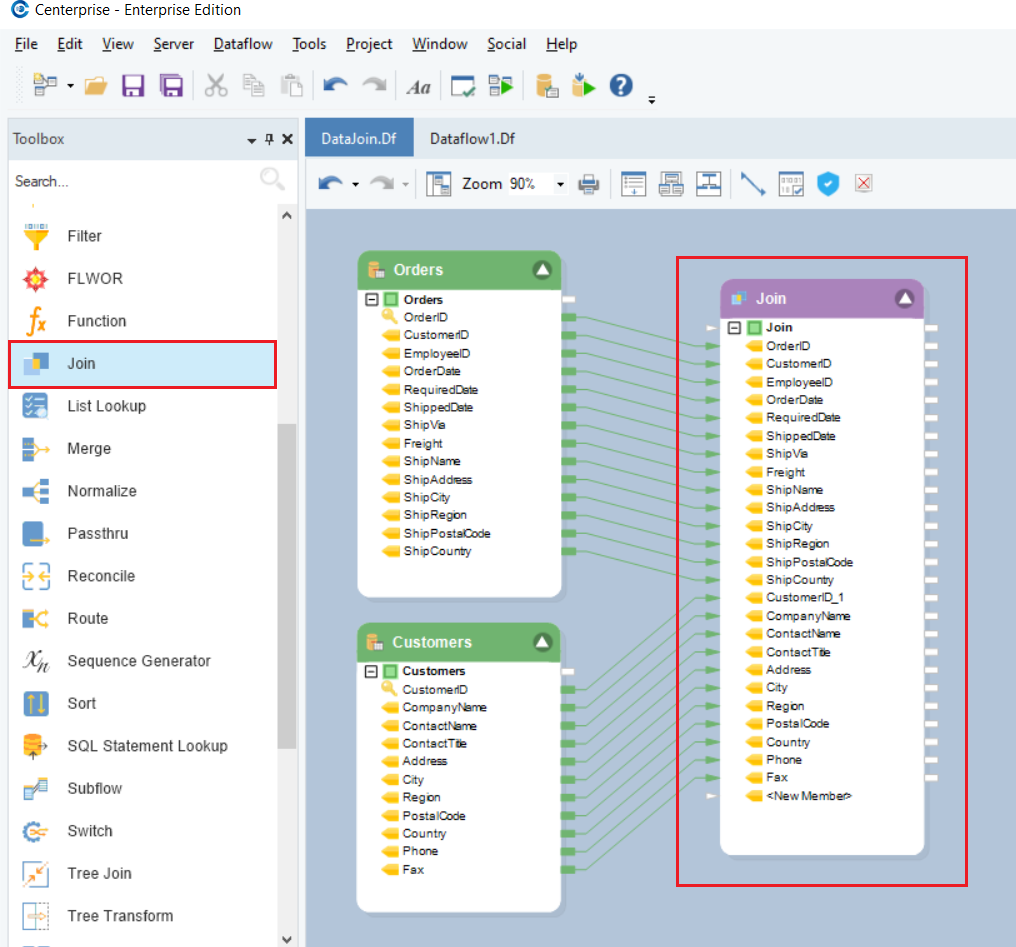Click the Save All icon
The image size is (1016, 947).
tap(171, 85)
